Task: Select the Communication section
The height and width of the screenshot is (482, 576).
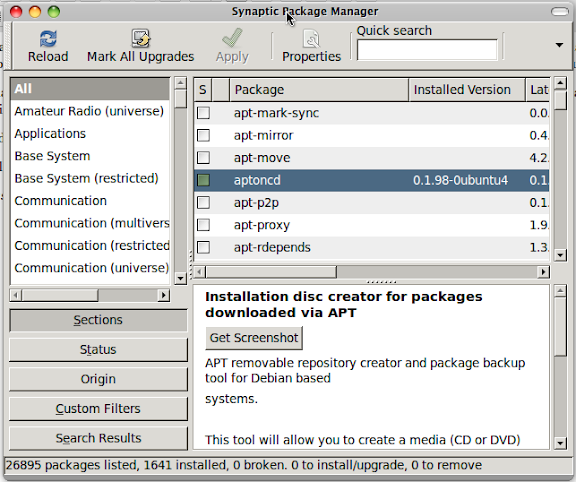Action: point(90,201)
